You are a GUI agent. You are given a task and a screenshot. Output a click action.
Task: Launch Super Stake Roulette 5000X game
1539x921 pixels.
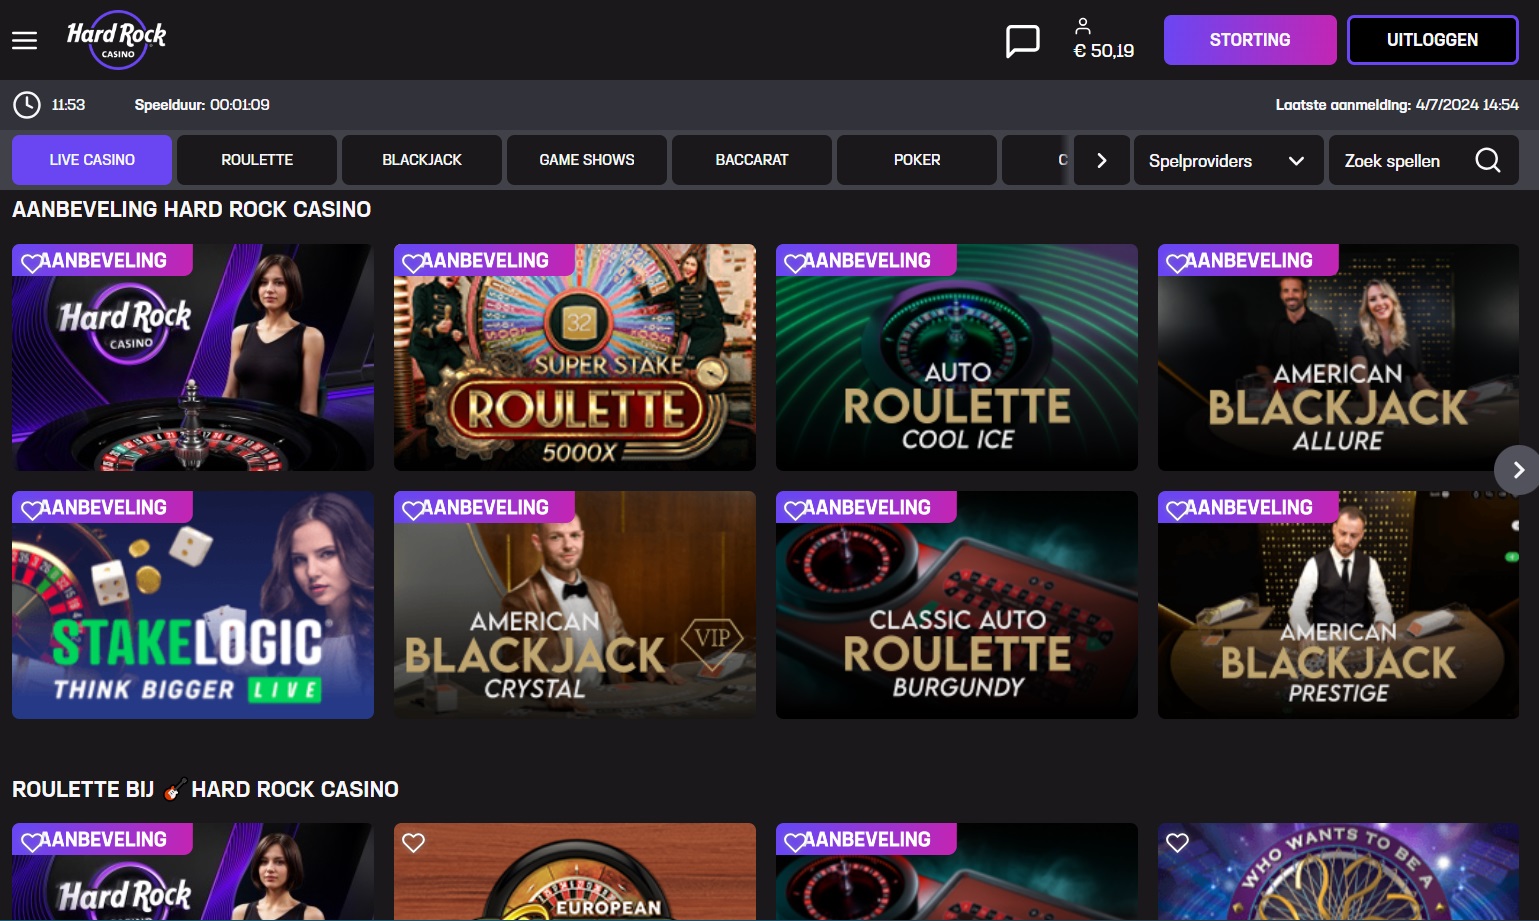[575, 357]
